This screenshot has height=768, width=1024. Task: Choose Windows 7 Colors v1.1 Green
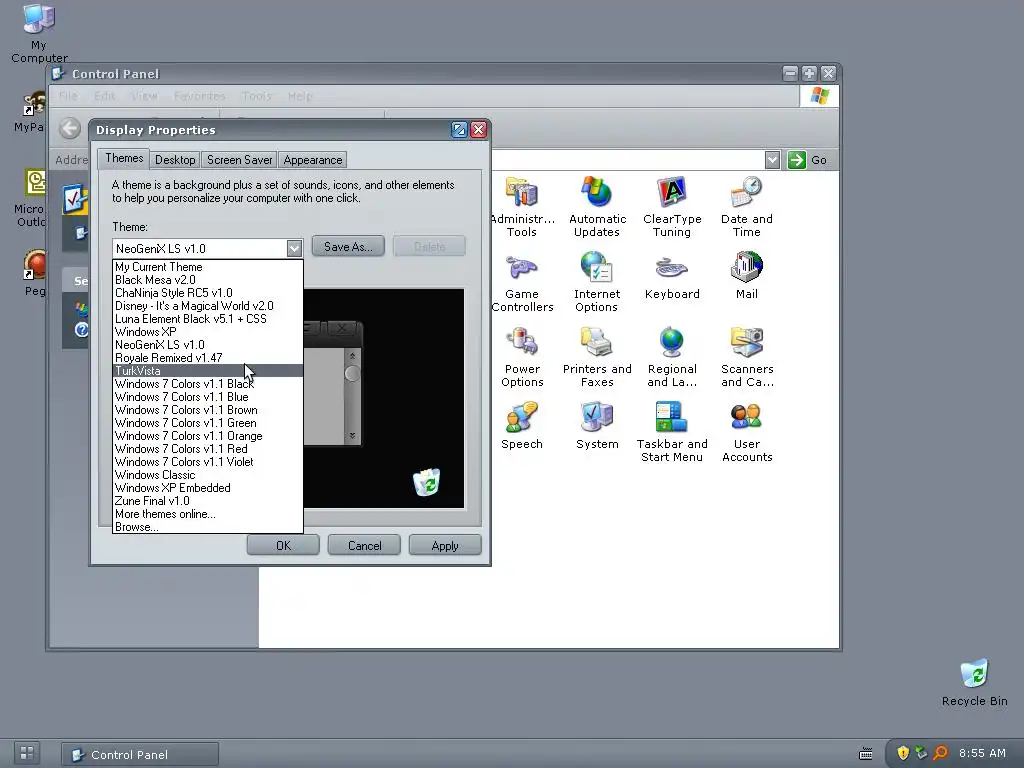pos(208,423)
